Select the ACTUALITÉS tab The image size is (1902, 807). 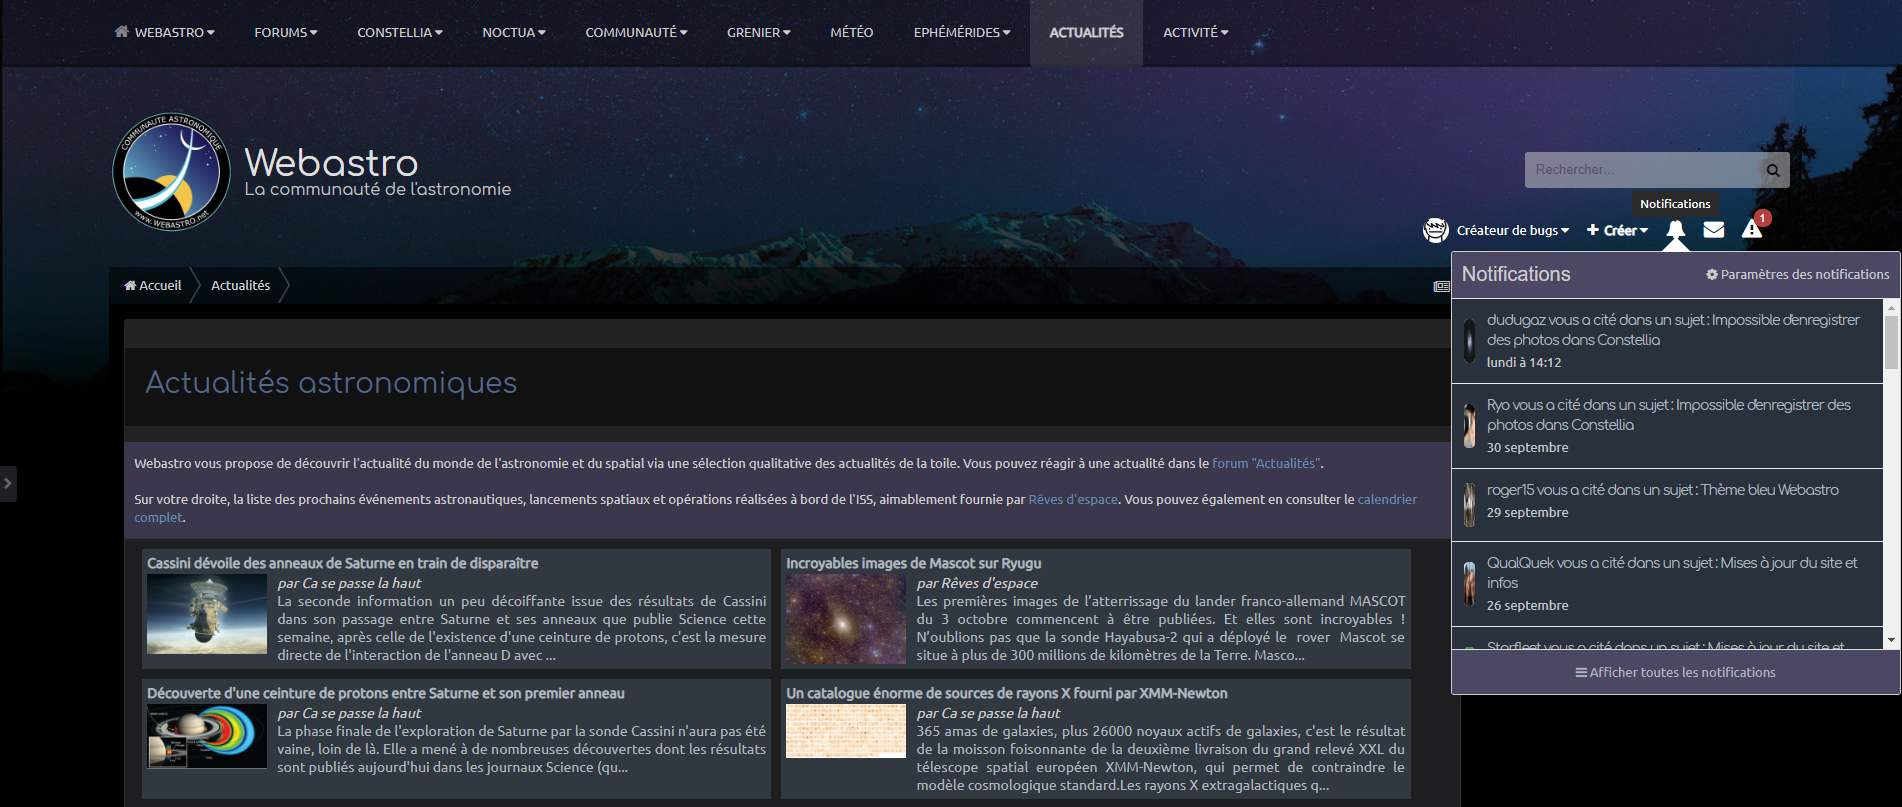point(1086,32)
